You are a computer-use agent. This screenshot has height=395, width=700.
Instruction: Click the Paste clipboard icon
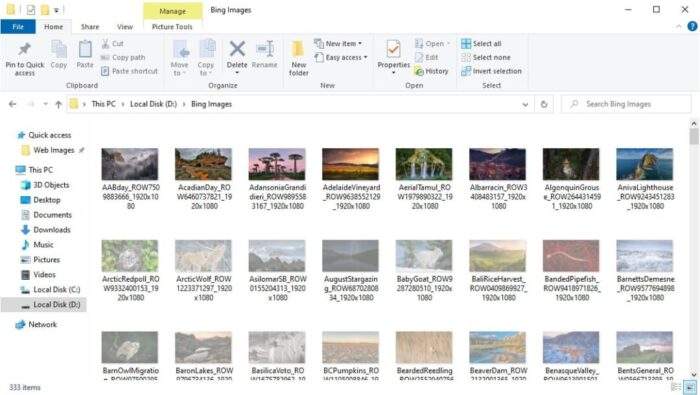click(x=85, y=49)
